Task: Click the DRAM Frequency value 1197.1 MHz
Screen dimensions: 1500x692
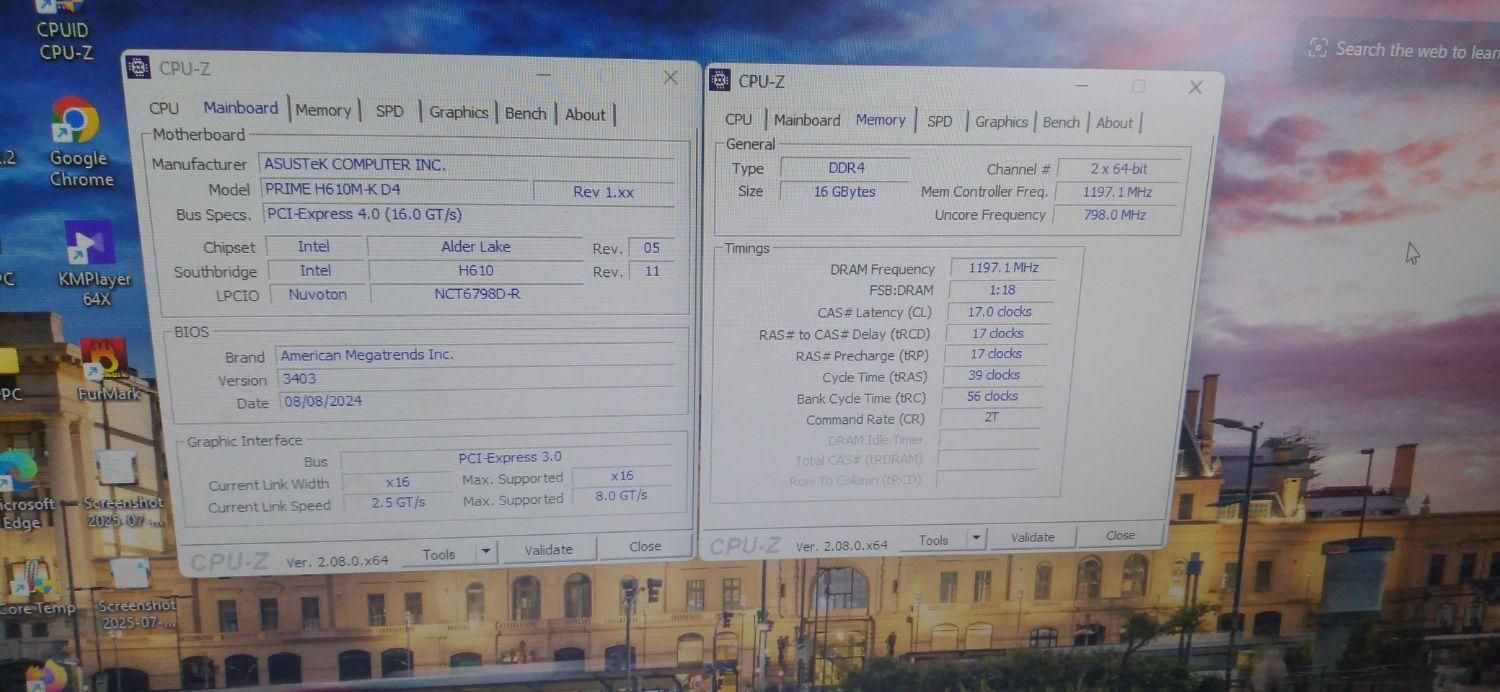Action: [1002, 268]
